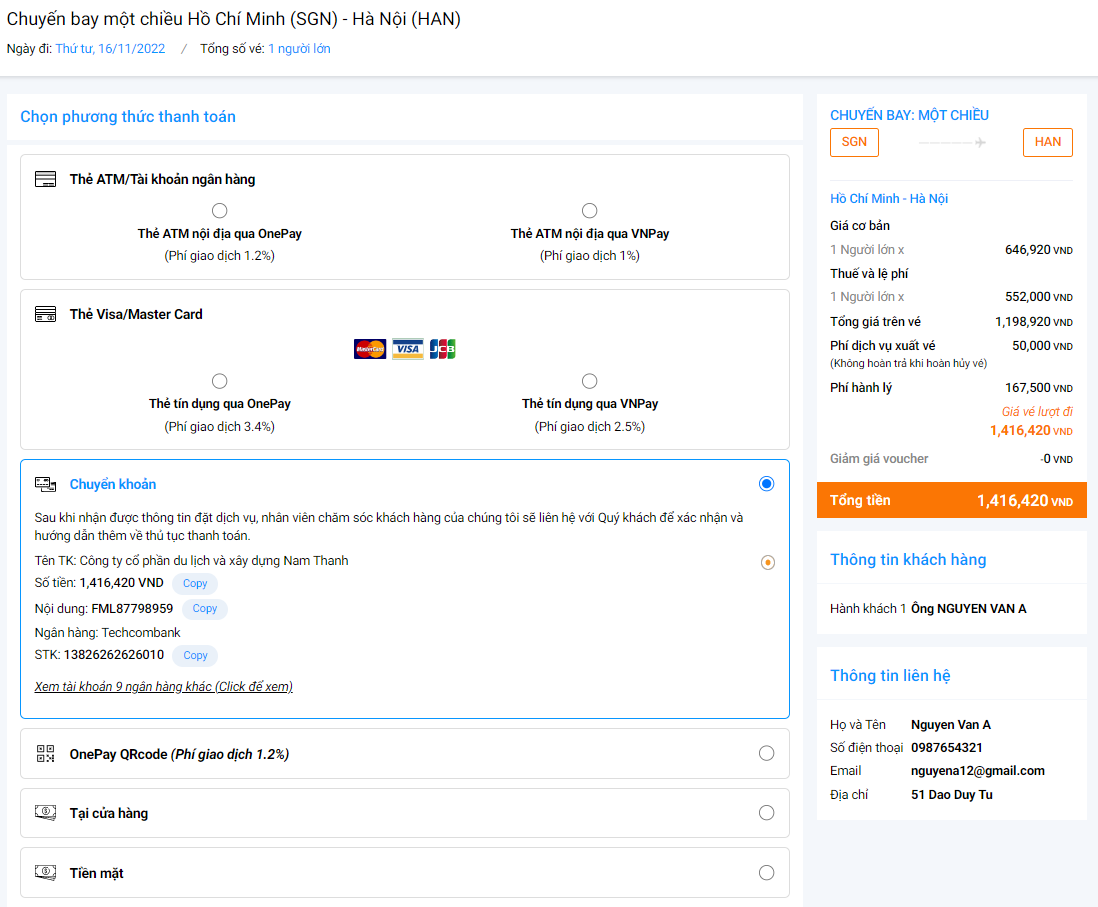The width and height of the screenshot is (1098, 907).
Task: Choose Thẻ tín dụng qua OnePay option
Action: tap(220, 381)
